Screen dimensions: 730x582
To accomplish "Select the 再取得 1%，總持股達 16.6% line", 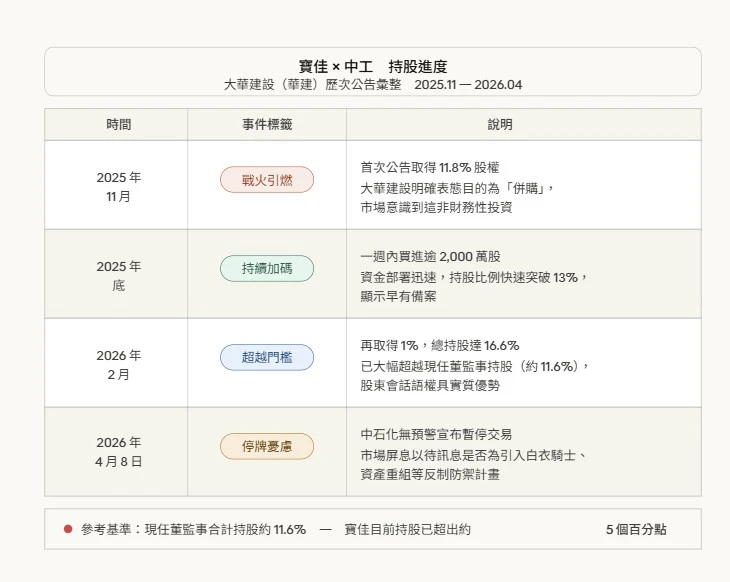I will click(x=440, y=345).
